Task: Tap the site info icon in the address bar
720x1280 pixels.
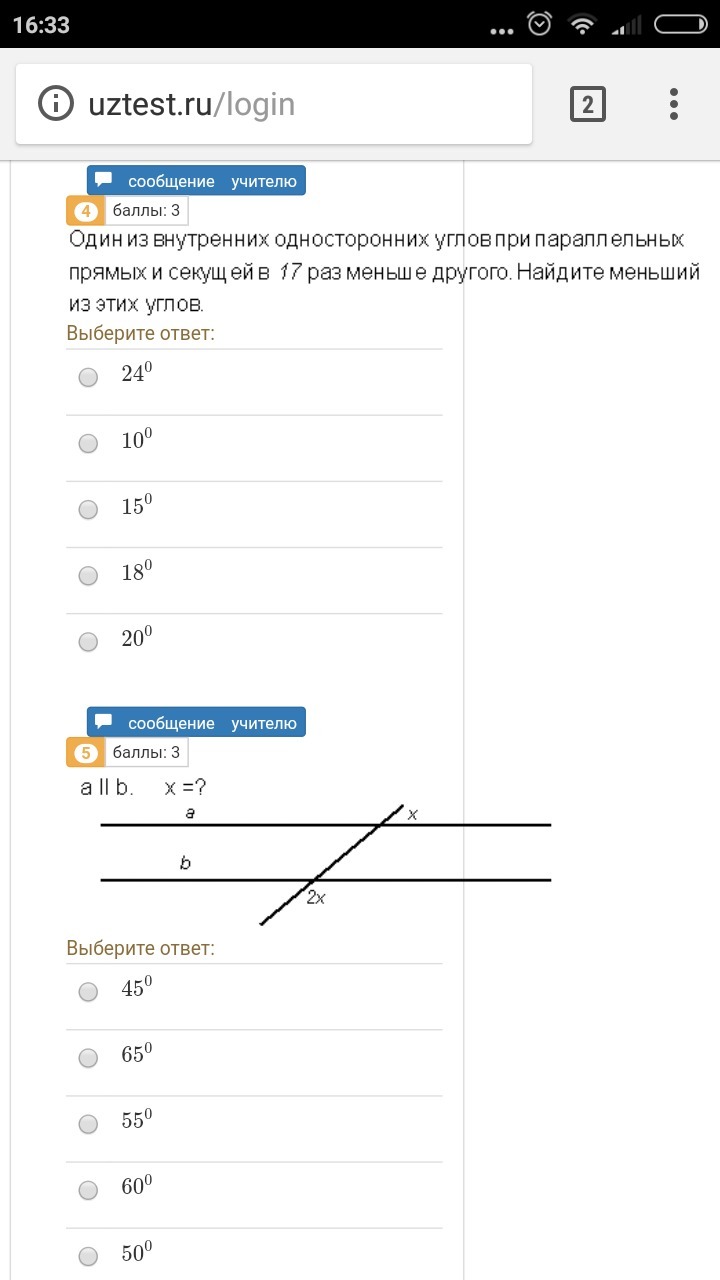Action: pyautogui.click(x=58, y=103)
